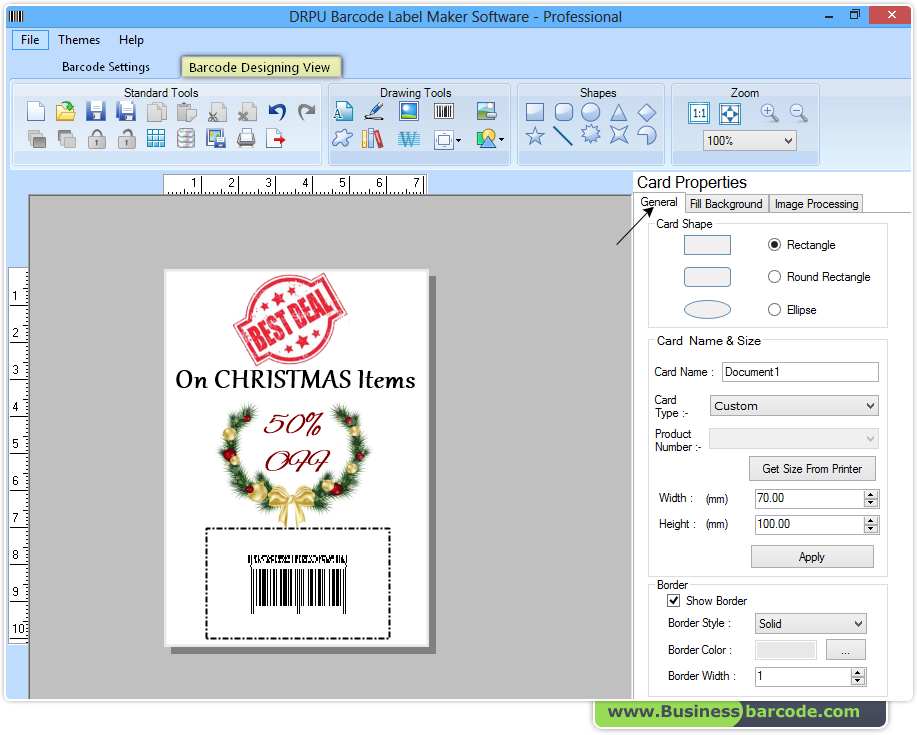Click the border color browse (...) button
Viewport: 917px width, 735px height.
[846, 650]
